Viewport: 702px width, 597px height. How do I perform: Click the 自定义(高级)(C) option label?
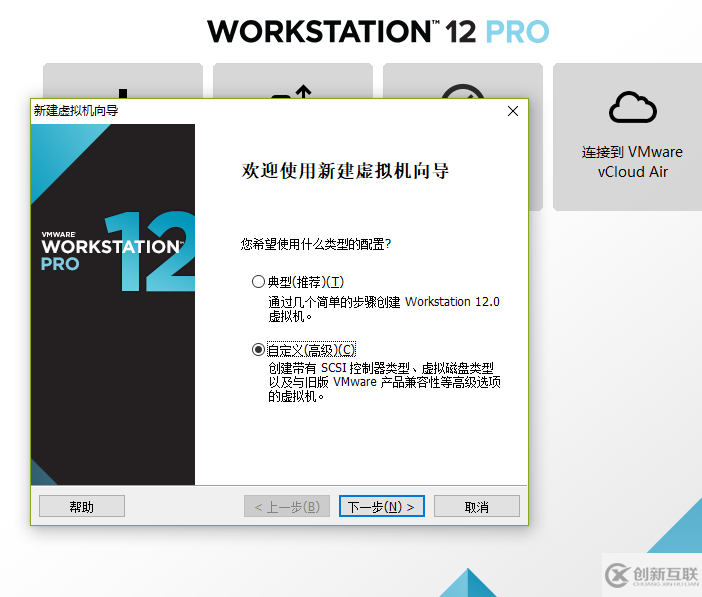click(312, 350)
